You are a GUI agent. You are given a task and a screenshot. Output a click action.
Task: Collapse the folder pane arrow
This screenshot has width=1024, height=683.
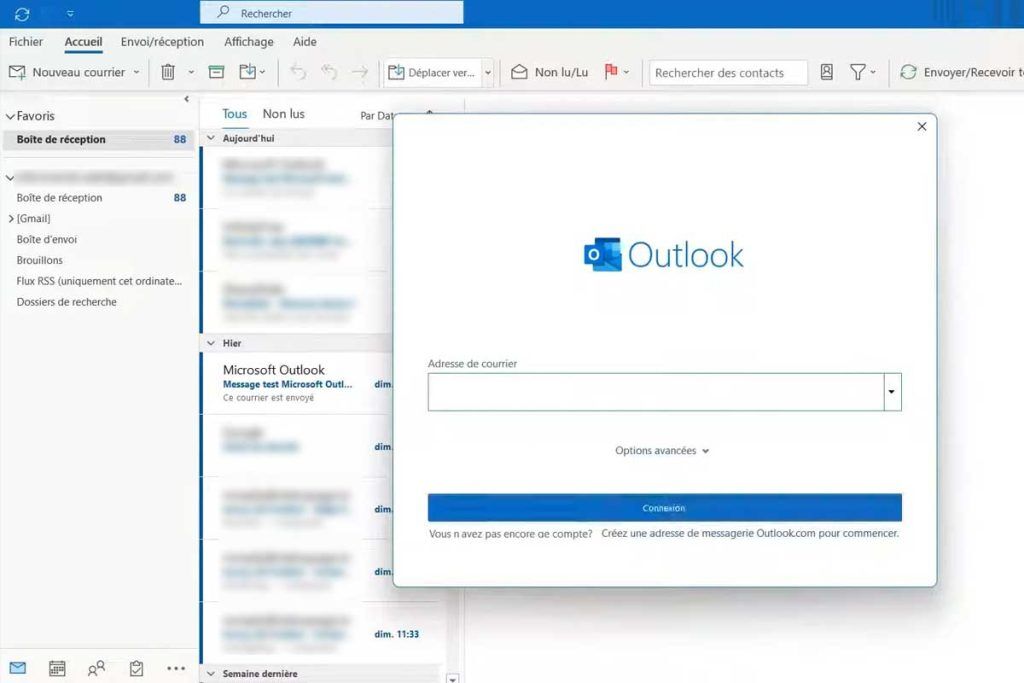pos(187,99)
